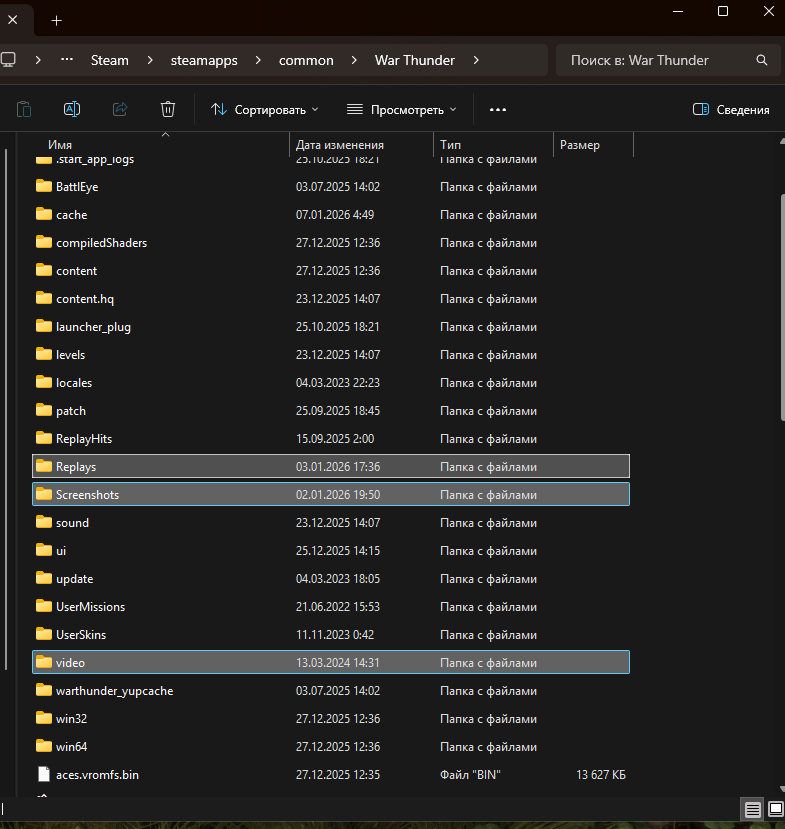Select the UserSkins folder
Image resolution: width=785 pixels, height=829 pixels.
(81, 635)
